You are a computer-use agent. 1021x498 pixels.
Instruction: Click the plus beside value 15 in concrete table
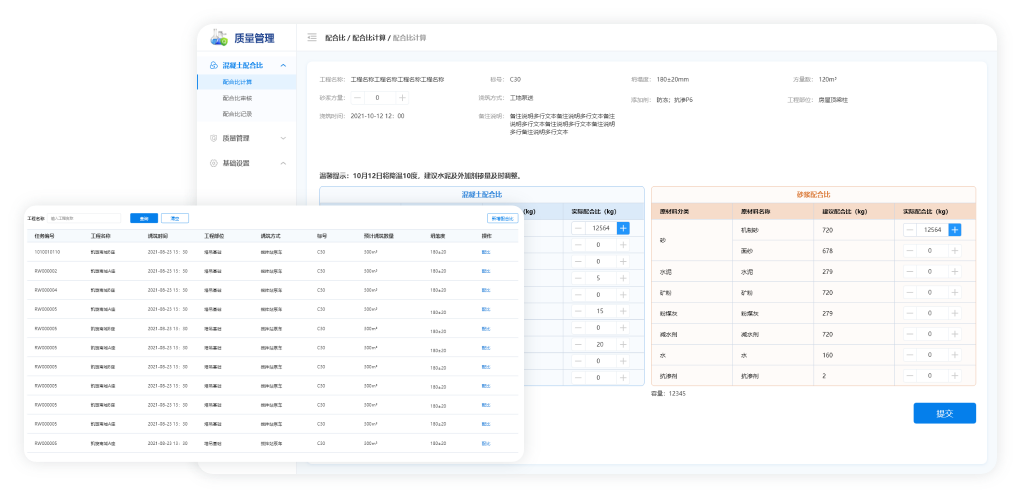(x=623, y=311)
